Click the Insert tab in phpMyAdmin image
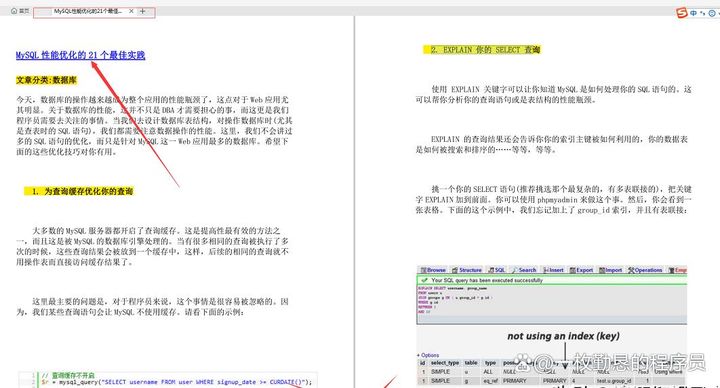 (x=553, y=270)
